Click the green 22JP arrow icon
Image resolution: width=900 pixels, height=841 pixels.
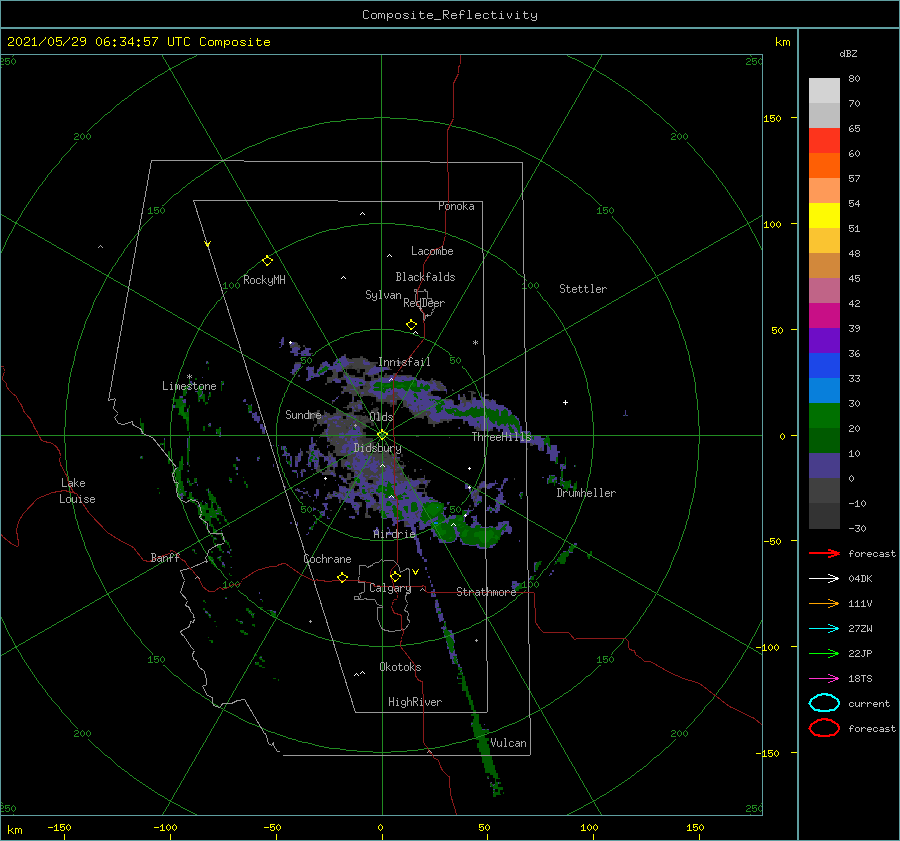click(824, 653)
